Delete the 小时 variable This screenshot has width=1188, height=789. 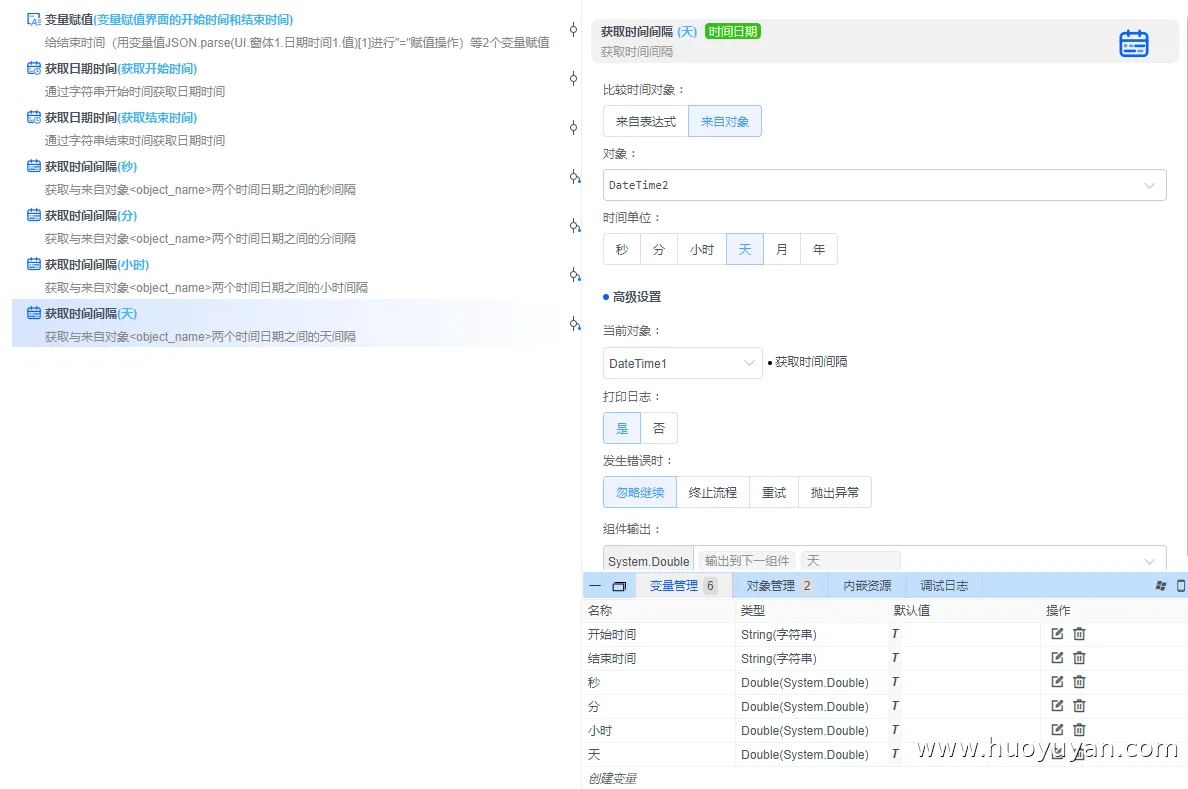click(1080, 730)
